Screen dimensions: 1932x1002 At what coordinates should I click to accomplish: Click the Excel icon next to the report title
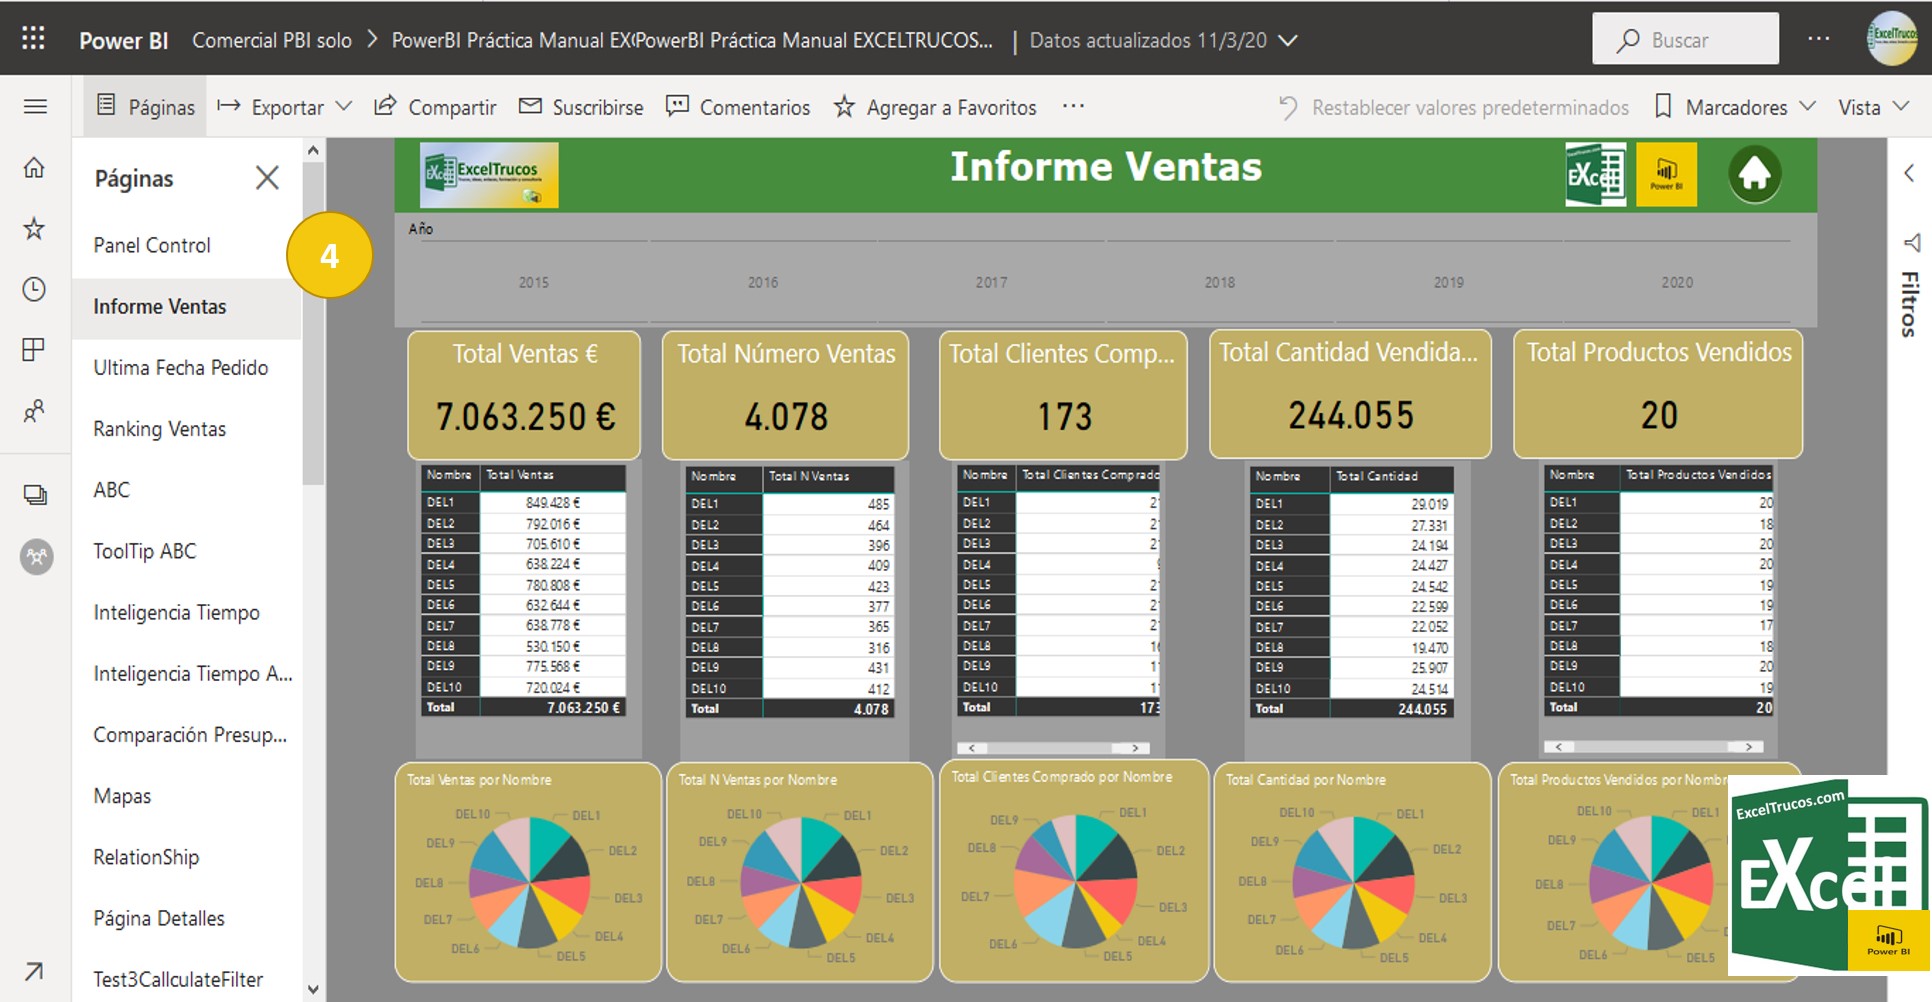tap(1597, 172)
